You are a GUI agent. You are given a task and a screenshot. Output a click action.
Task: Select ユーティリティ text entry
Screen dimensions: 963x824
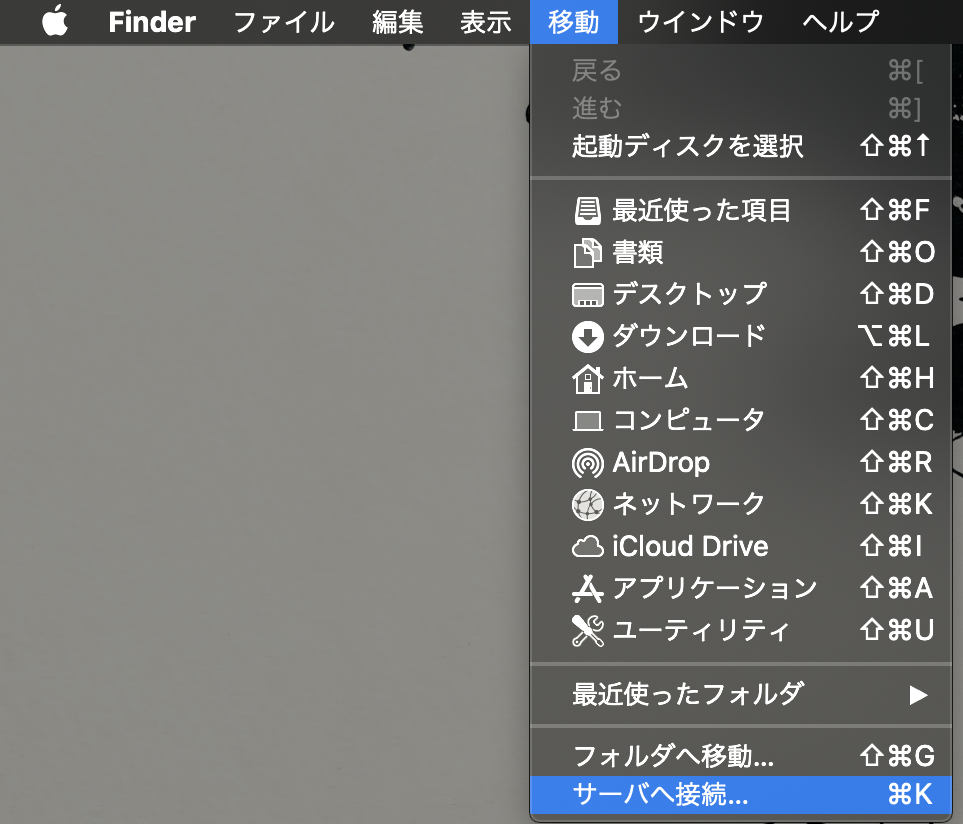[x=701, y=631]
